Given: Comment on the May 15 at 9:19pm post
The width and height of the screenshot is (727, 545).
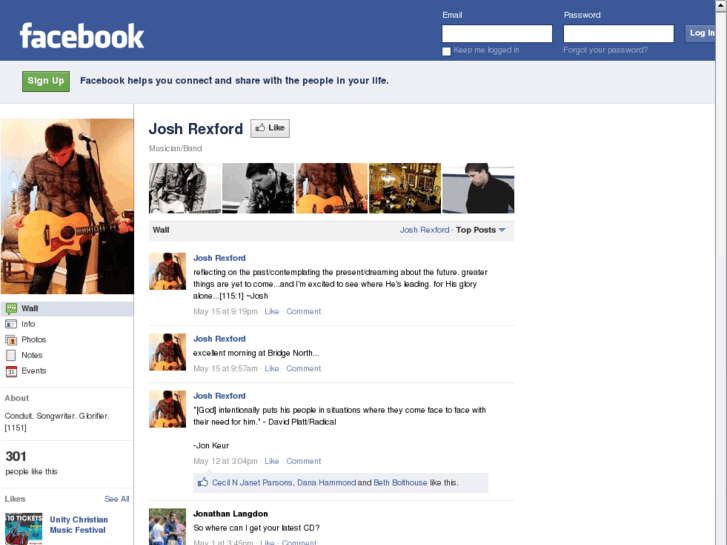Looking at the screenshot, I should point(303,311).
